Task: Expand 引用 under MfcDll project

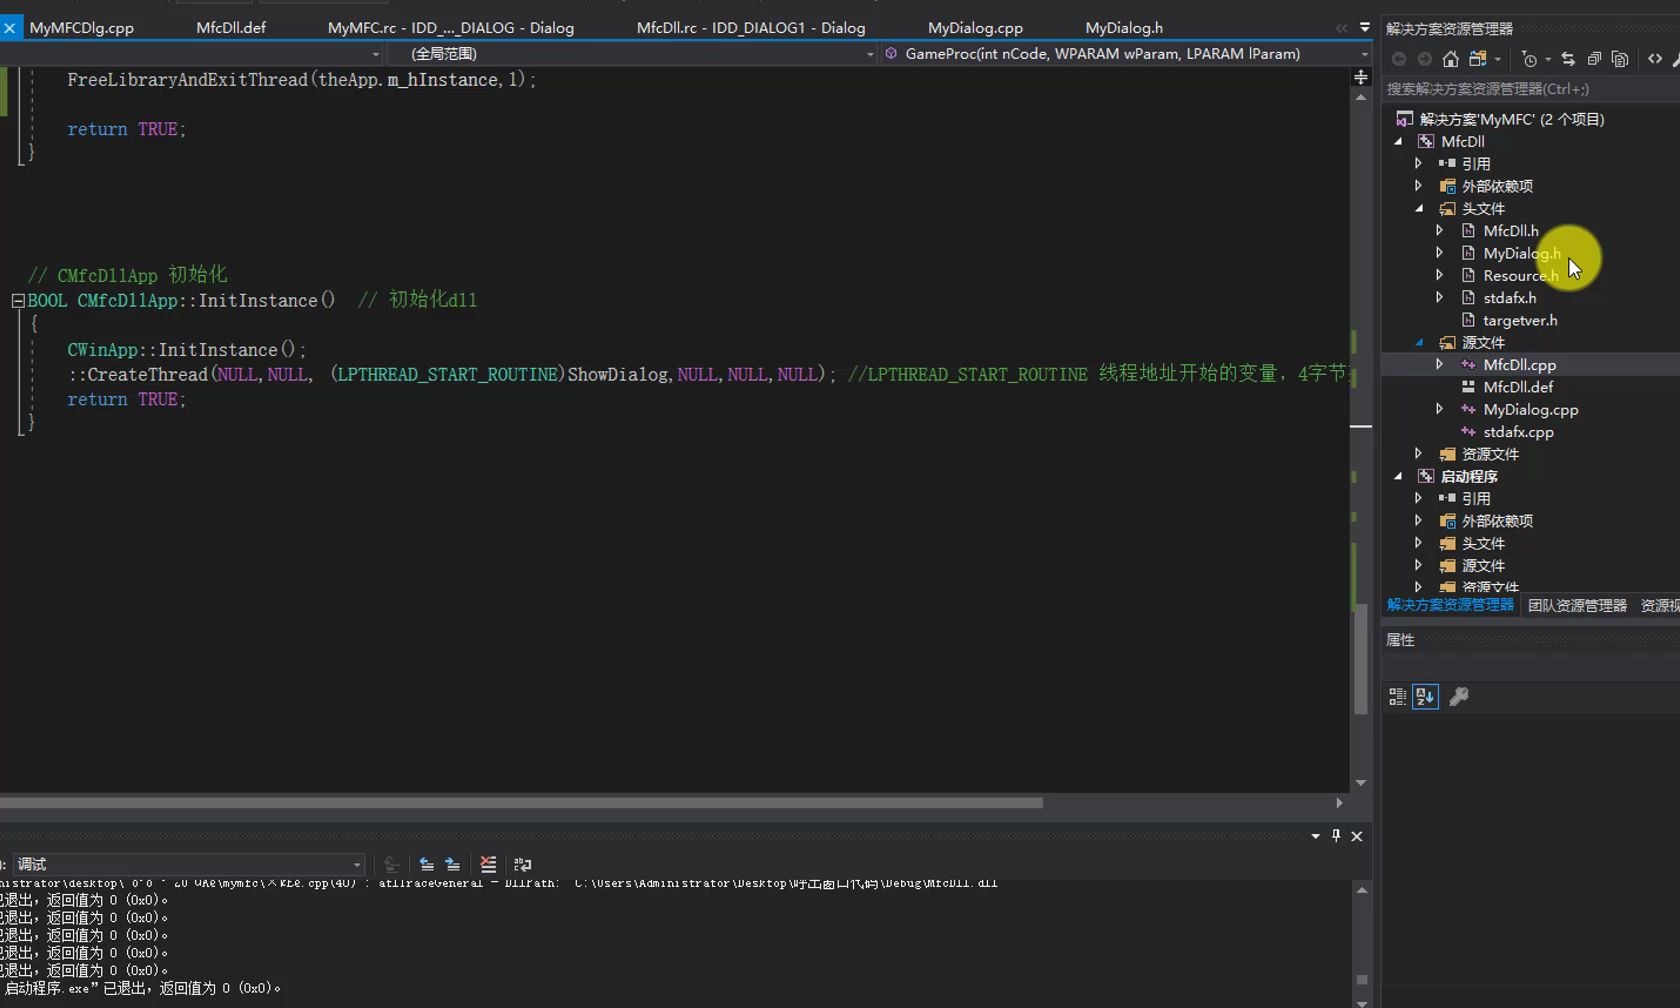Action: (1418, 163)
